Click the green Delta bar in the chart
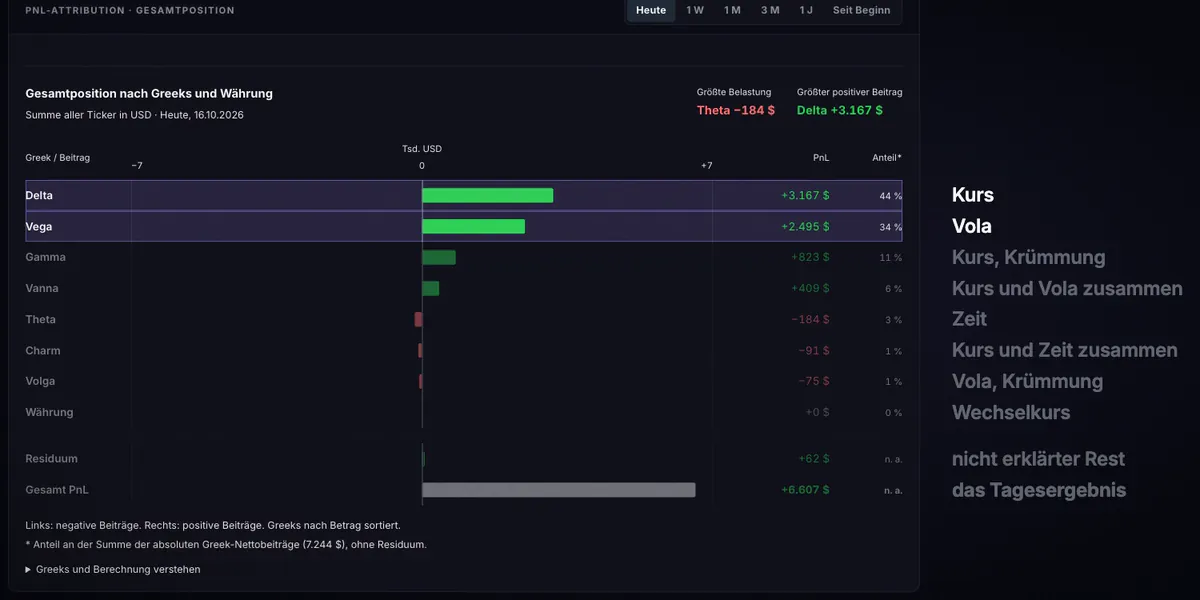Screen dimensions: 1200x600 (488, 196)
